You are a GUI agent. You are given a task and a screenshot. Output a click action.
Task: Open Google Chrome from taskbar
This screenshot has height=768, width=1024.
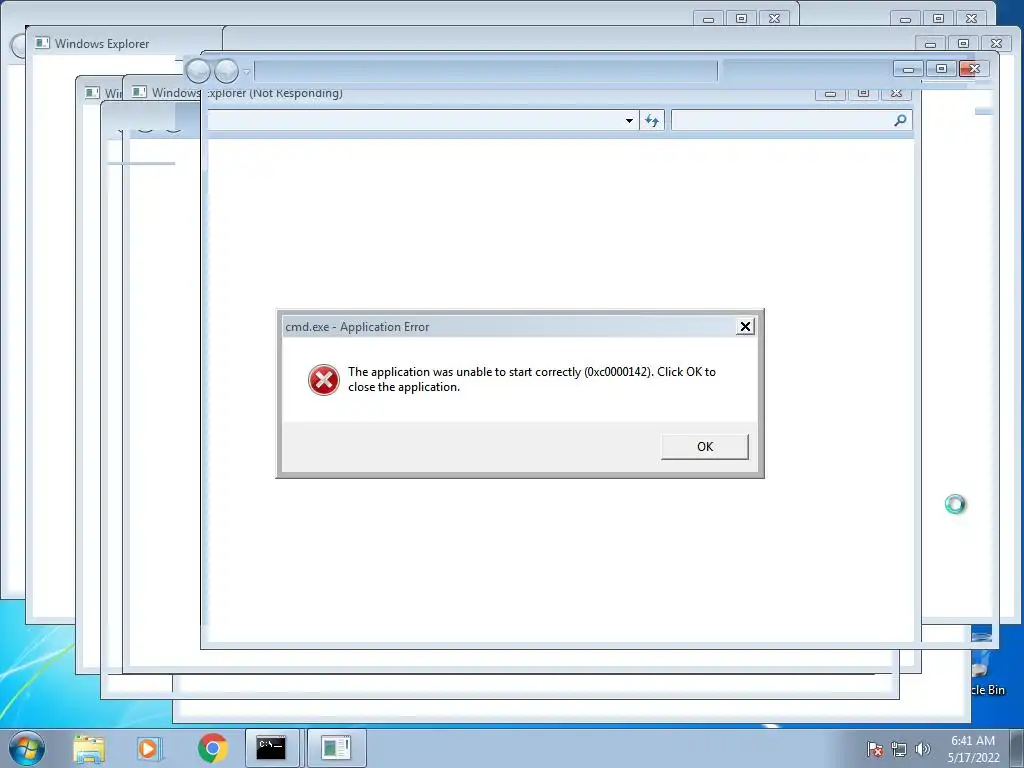point(212,748)
